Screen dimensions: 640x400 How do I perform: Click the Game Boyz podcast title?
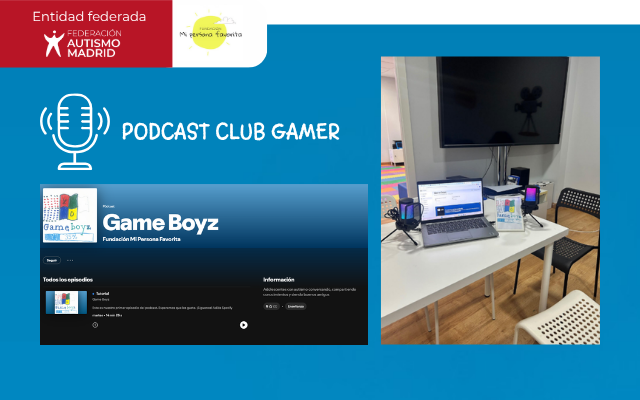coord(160,223)
